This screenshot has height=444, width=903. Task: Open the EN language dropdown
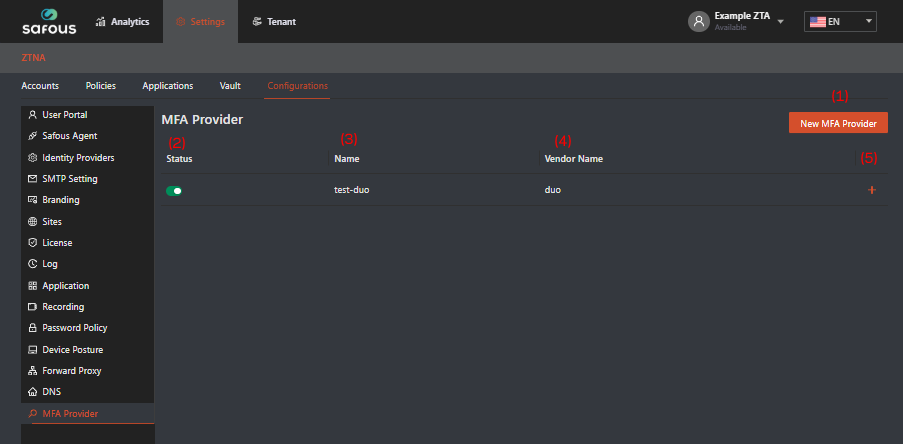pyautogui.click(x=840, y=21)
